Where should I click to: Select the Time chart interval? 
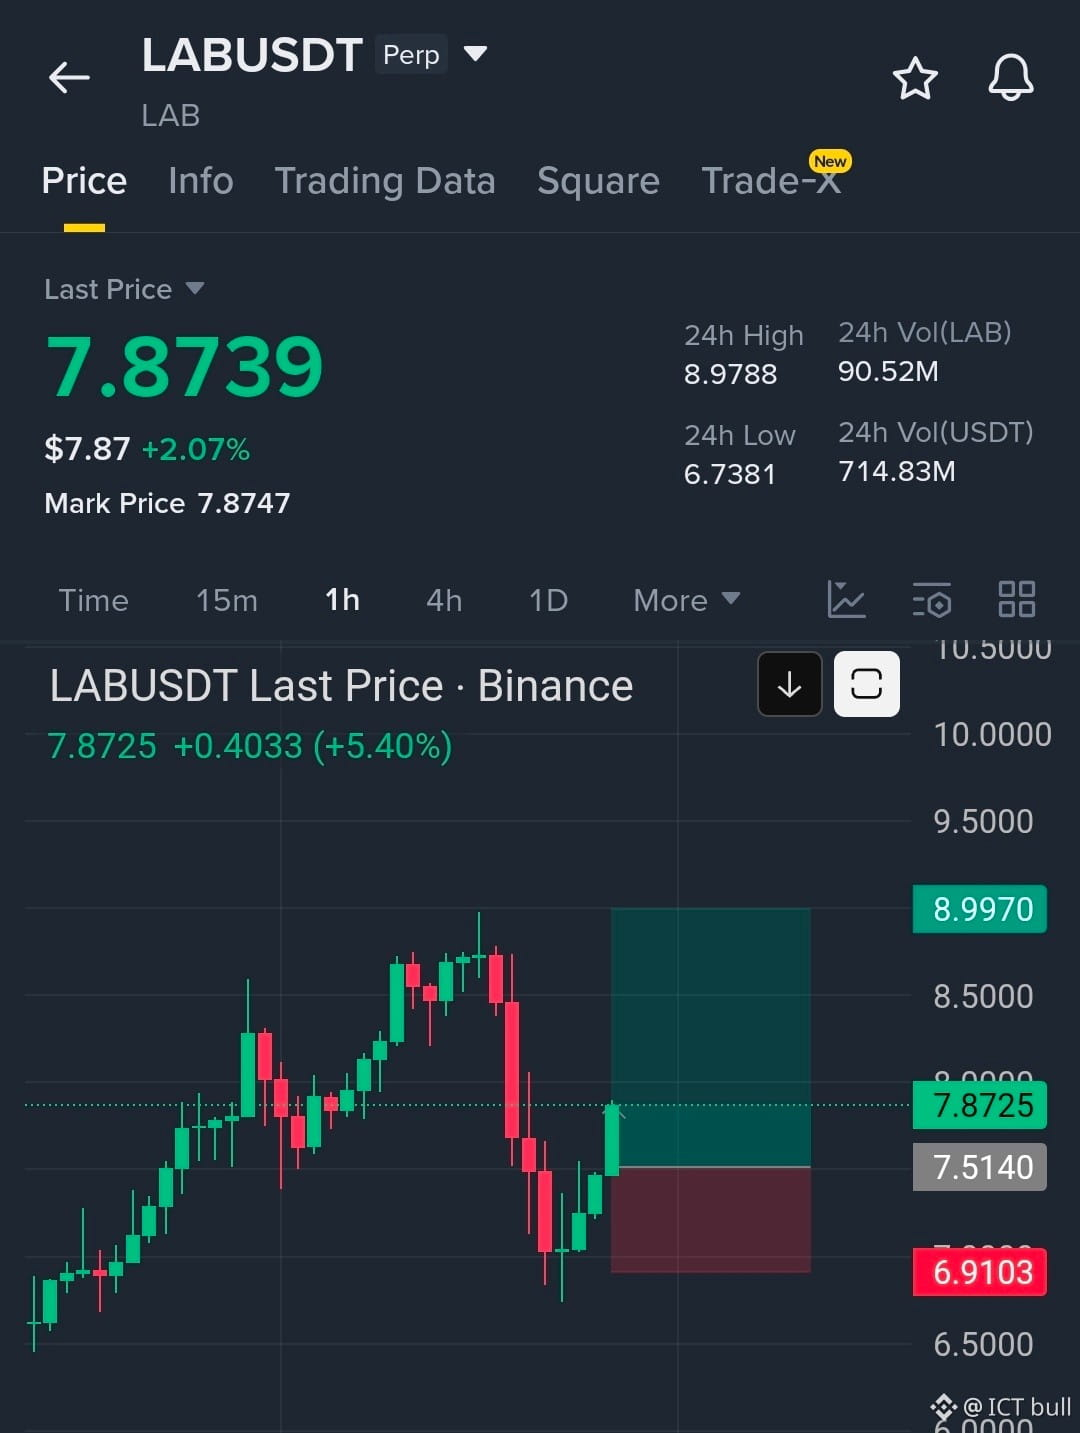click(93, 600)
